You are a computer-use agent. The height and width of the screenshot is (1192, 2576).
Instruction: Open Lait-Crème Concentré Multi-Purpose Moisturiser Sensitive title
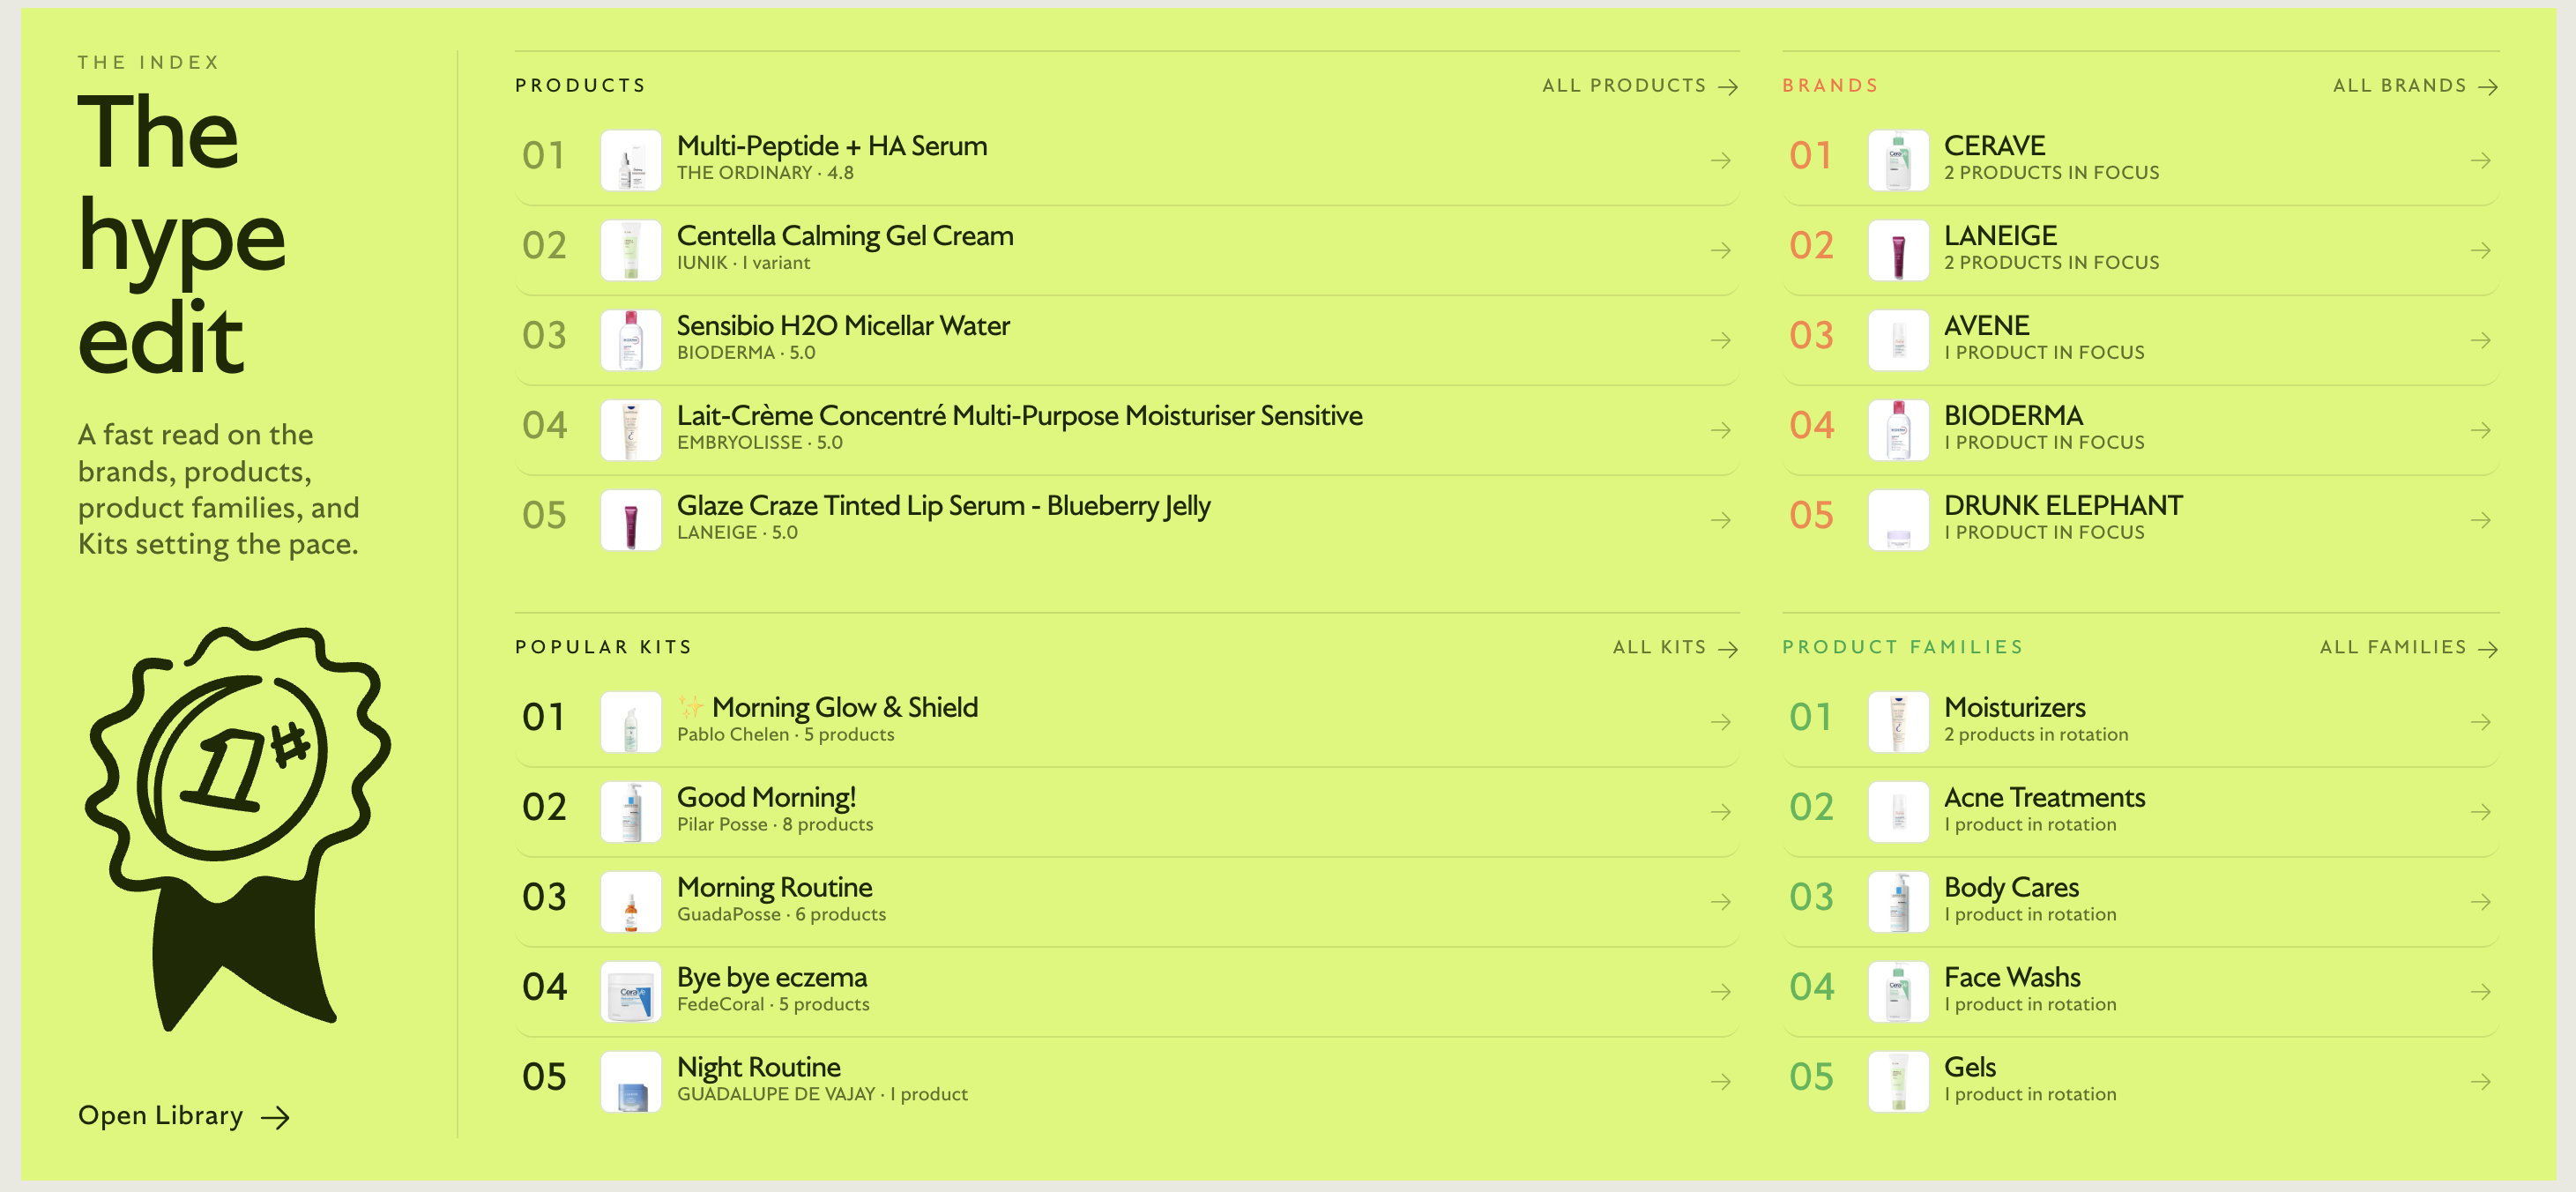1020,416
